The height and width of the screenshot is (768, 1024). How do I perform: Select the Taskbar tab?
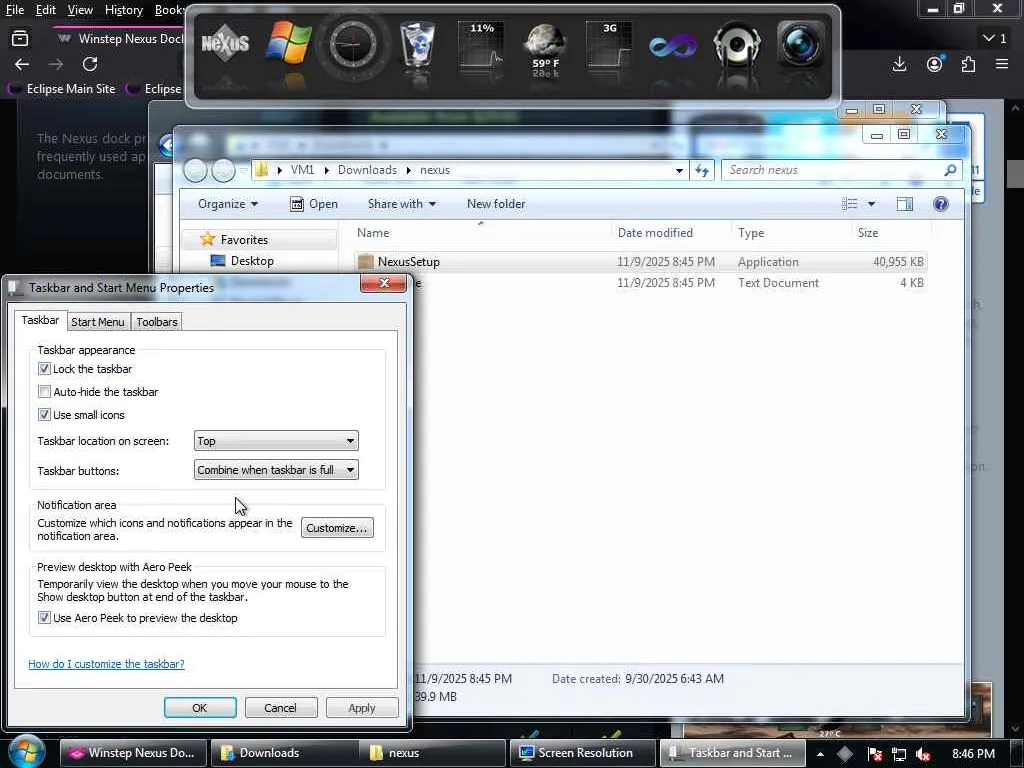pos(40,320)
